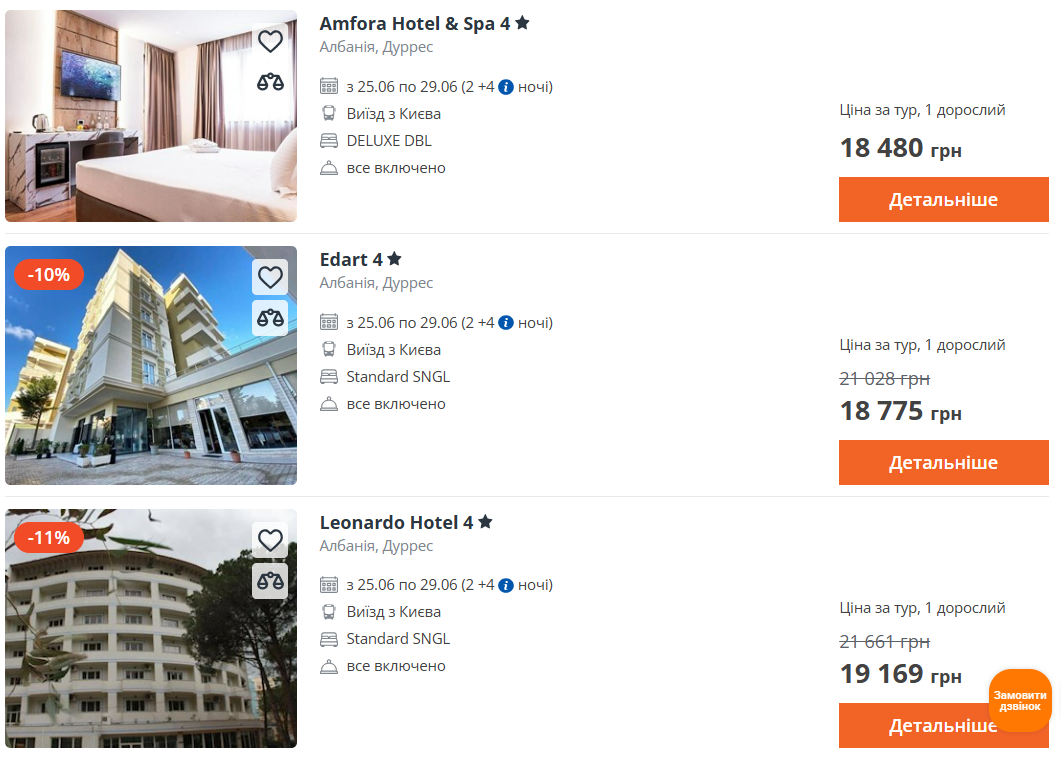Click the Замовити дзвінок floating button
1061x759 pixels.
[1019, 700]
